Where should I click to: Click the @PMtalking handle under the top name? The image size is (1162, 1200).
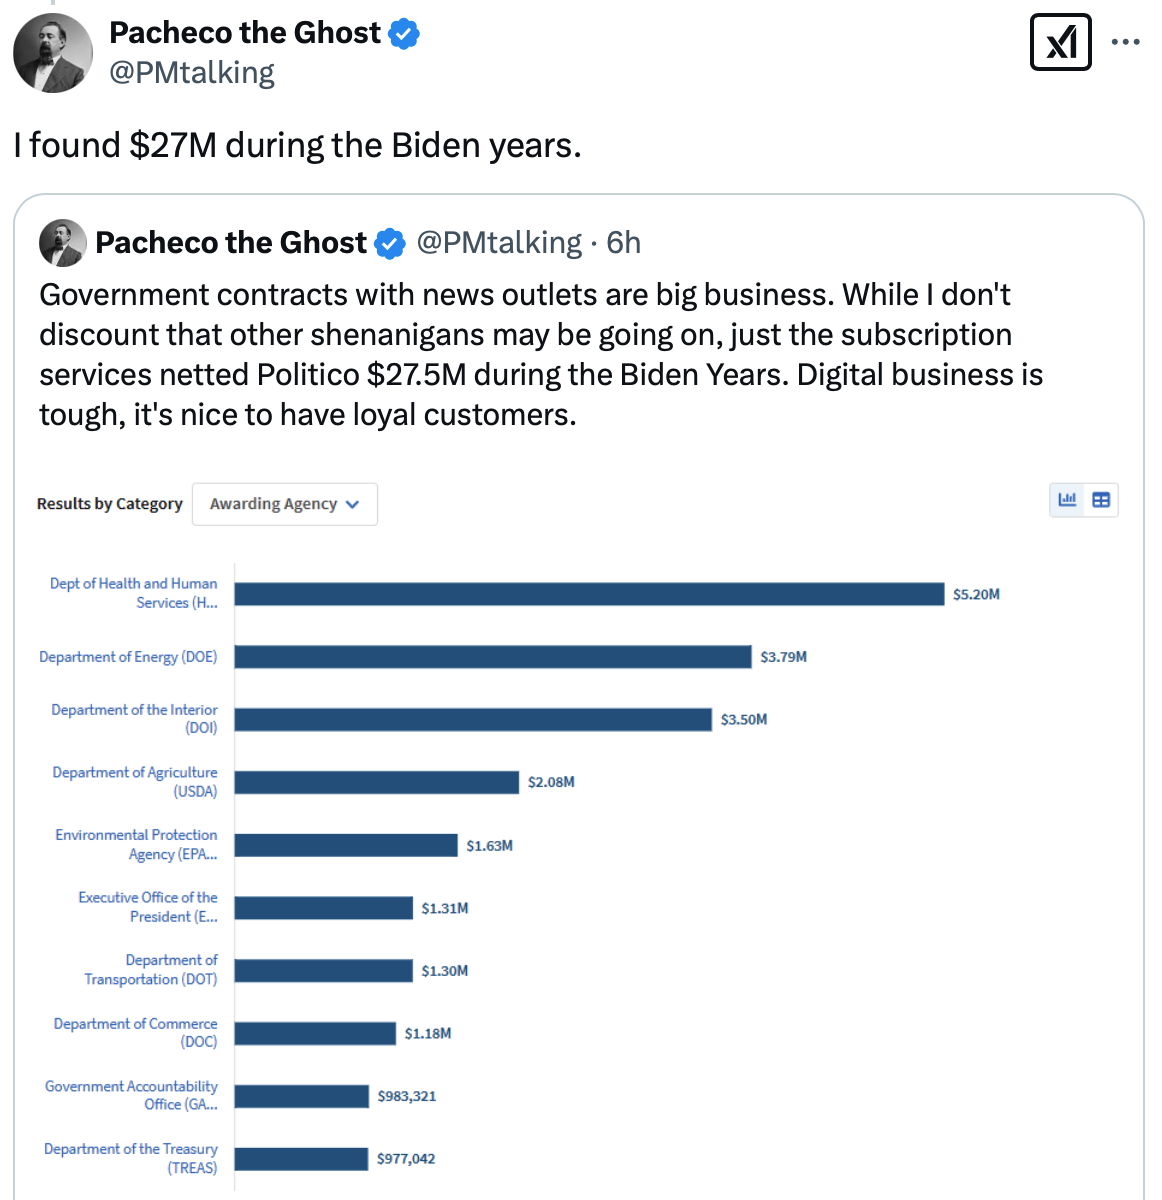(x=191, y=73)
